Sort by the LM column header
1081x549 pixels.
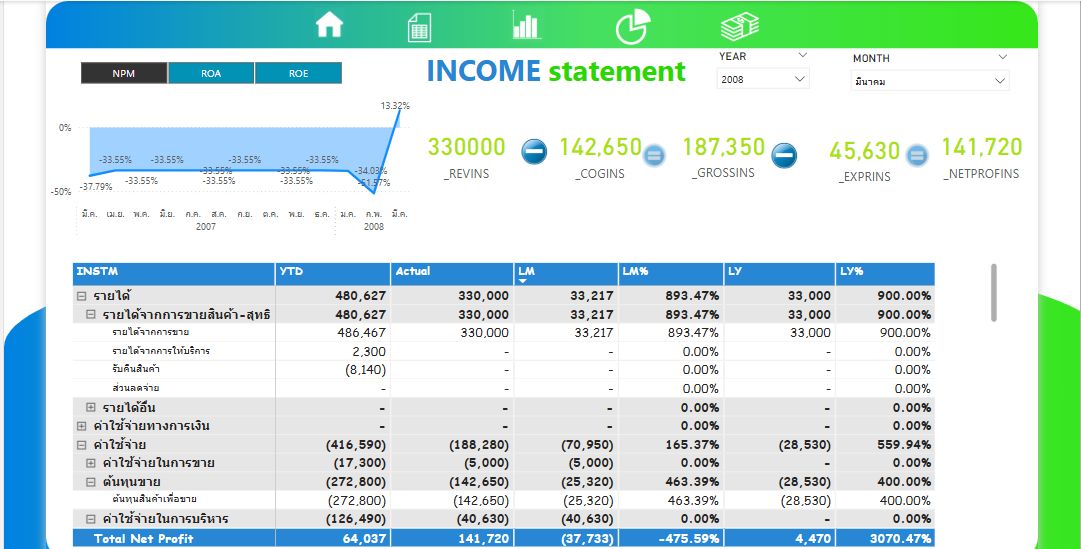[567, 271]
